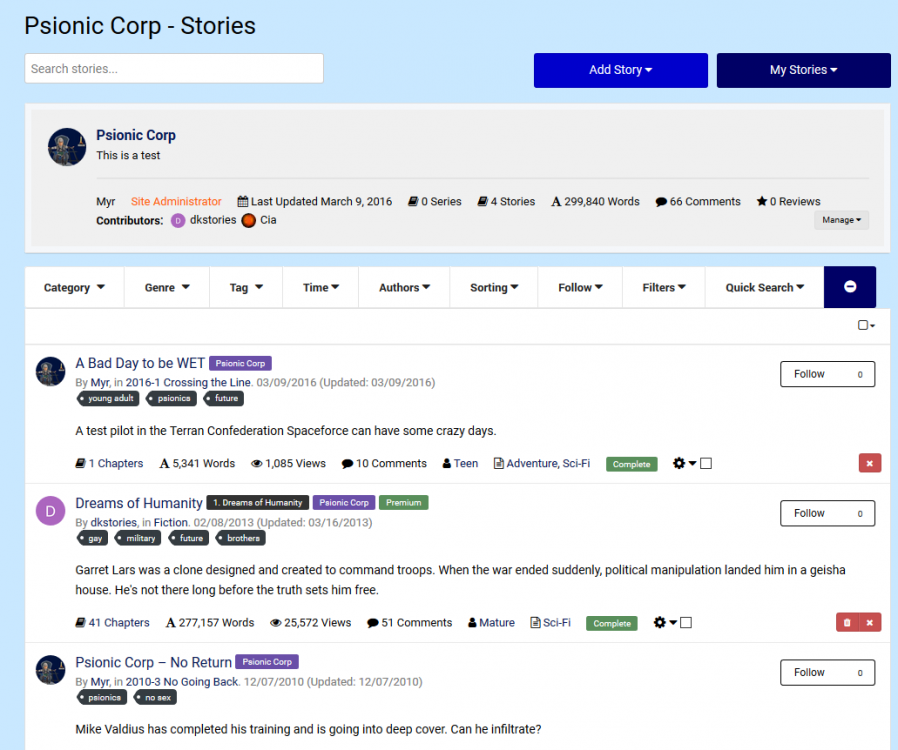Open the Dreams of Humanity story title link
The width and height of the screenshot is (898, 750).
coord(139,503)
